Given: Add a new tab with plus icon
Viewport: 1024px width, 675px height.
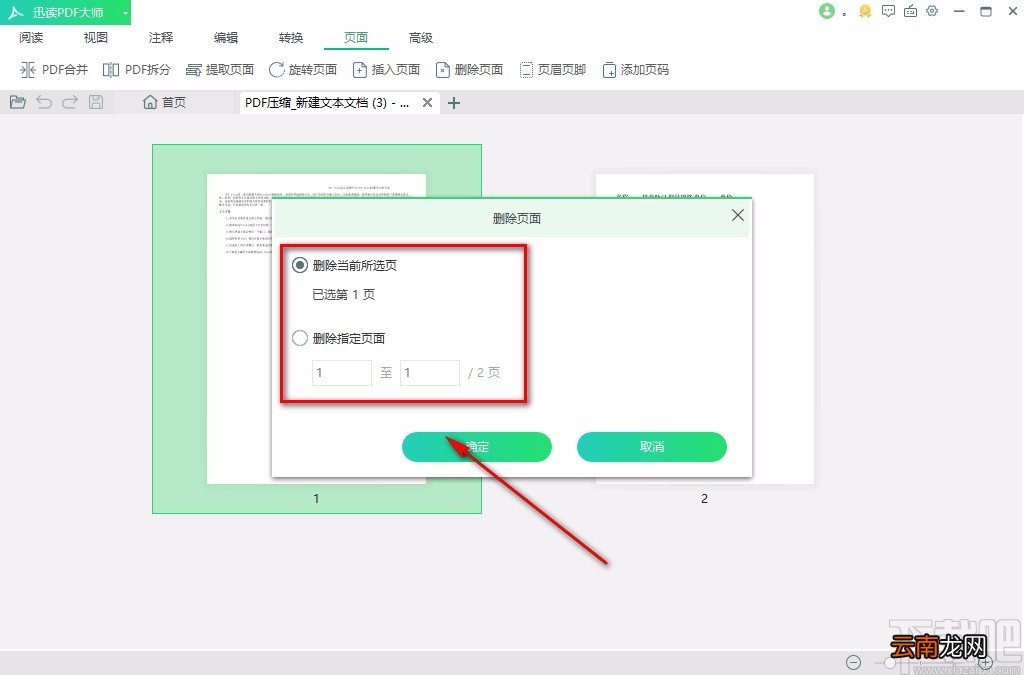Looking at the screenshot, I should tap(454, 102).
